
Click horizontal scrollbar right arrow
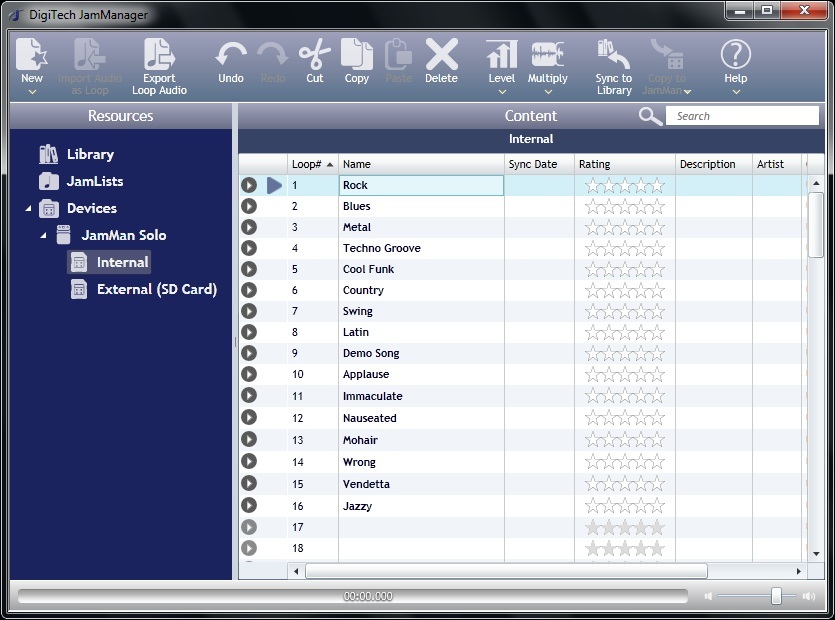(x=798, y=571)
